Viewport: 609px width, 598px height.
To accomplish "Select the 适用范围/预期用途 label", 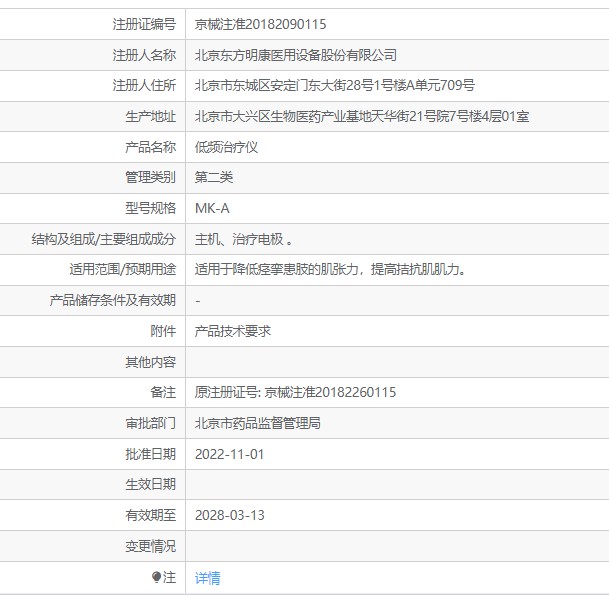I will click(123, 269).
